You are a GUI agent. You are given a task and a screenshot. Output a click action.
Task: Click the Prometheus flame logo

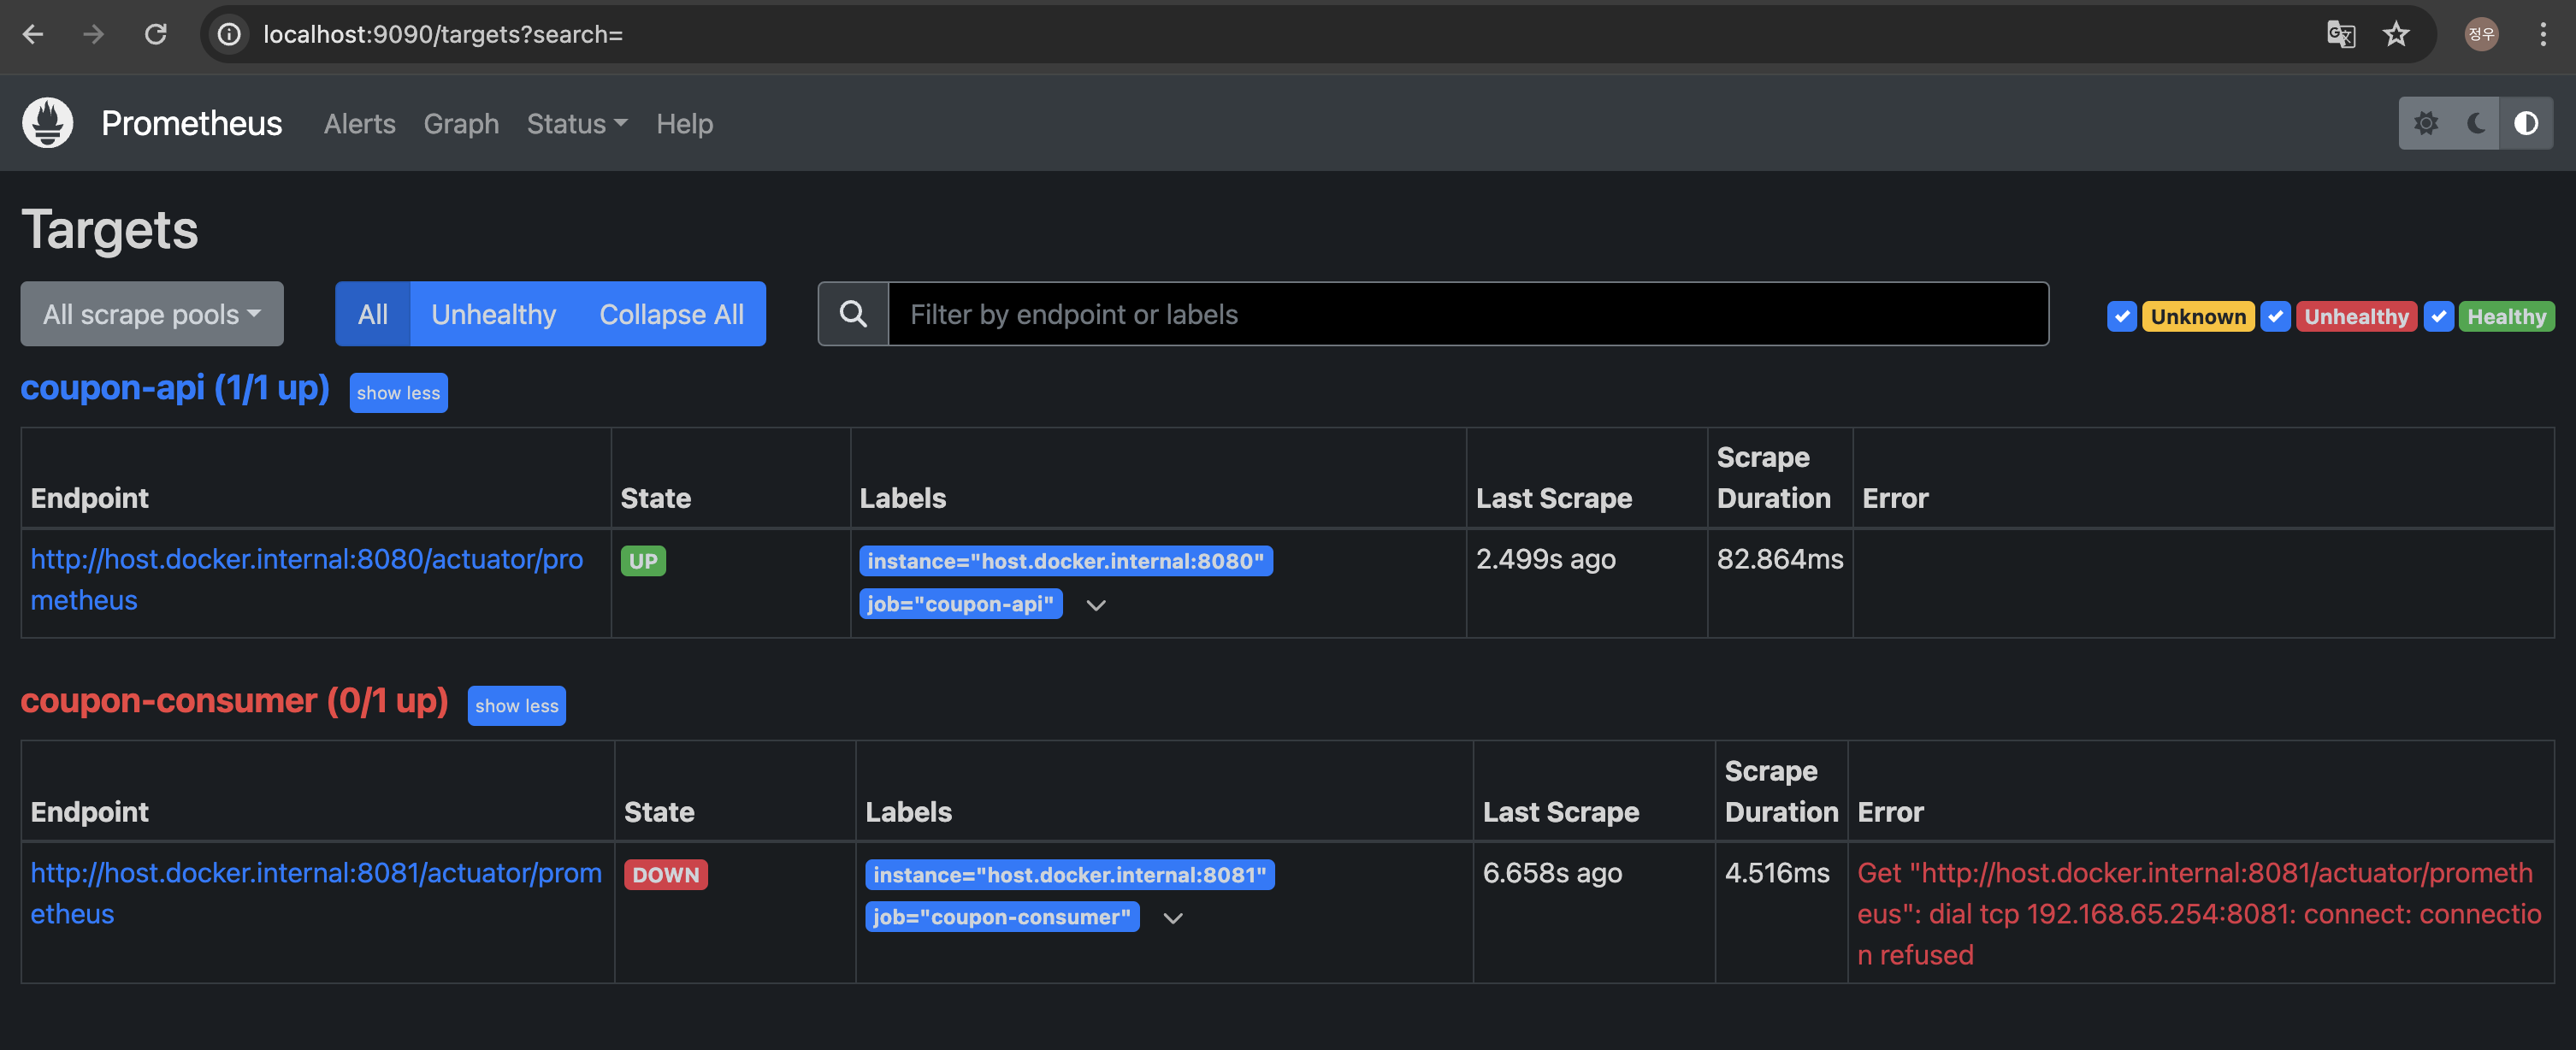coord(48,123)
